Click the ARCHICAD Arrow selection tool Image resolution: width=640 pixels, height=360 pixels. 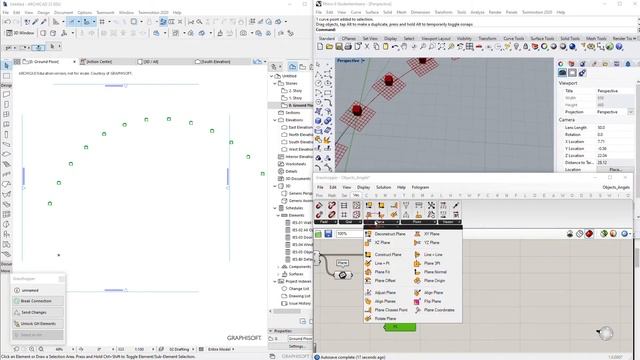(6, 65)
